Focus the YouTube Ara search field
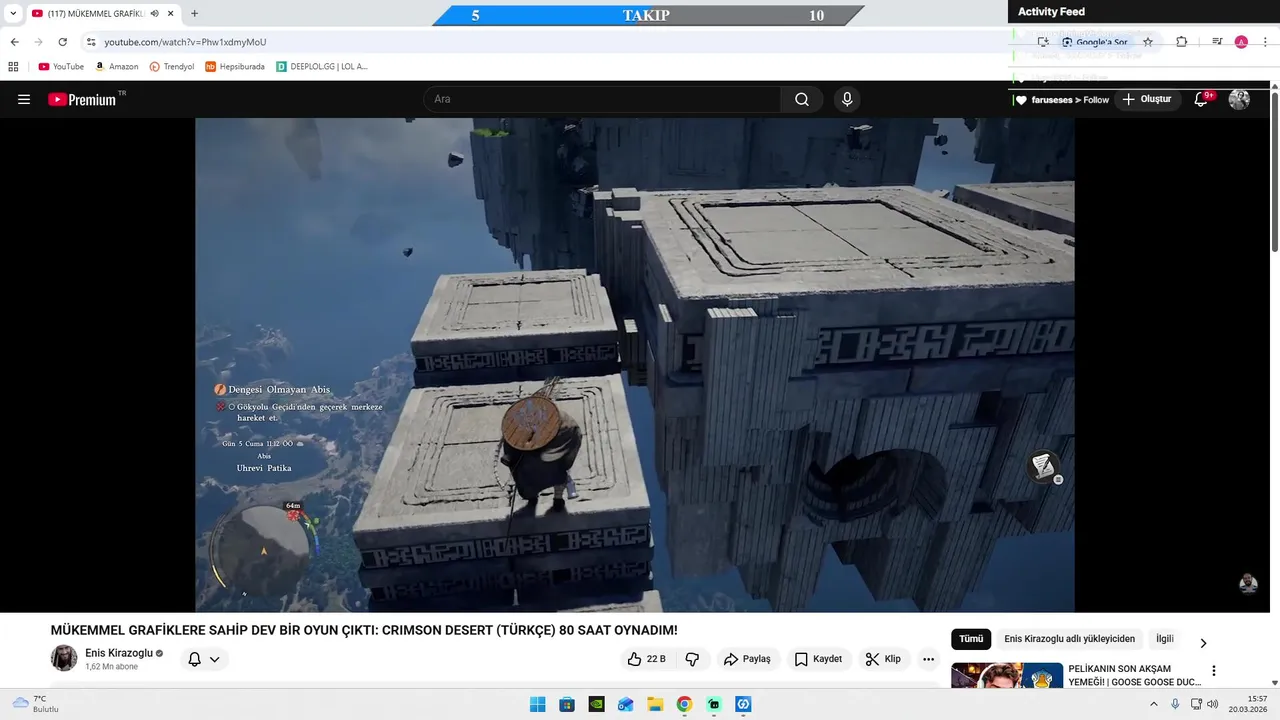1280x720 pixels. pos(602,99)
